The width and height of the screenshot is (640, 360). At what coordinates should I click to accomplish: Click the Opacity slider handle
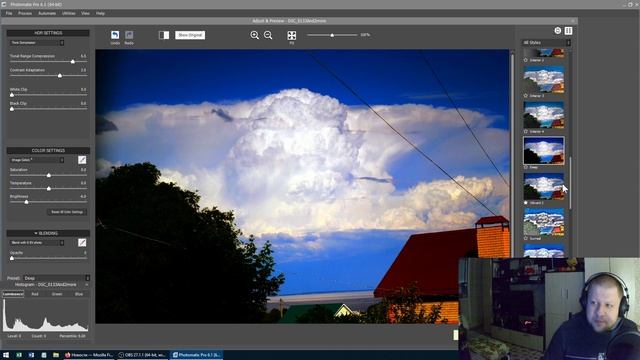tap(12, 258)
